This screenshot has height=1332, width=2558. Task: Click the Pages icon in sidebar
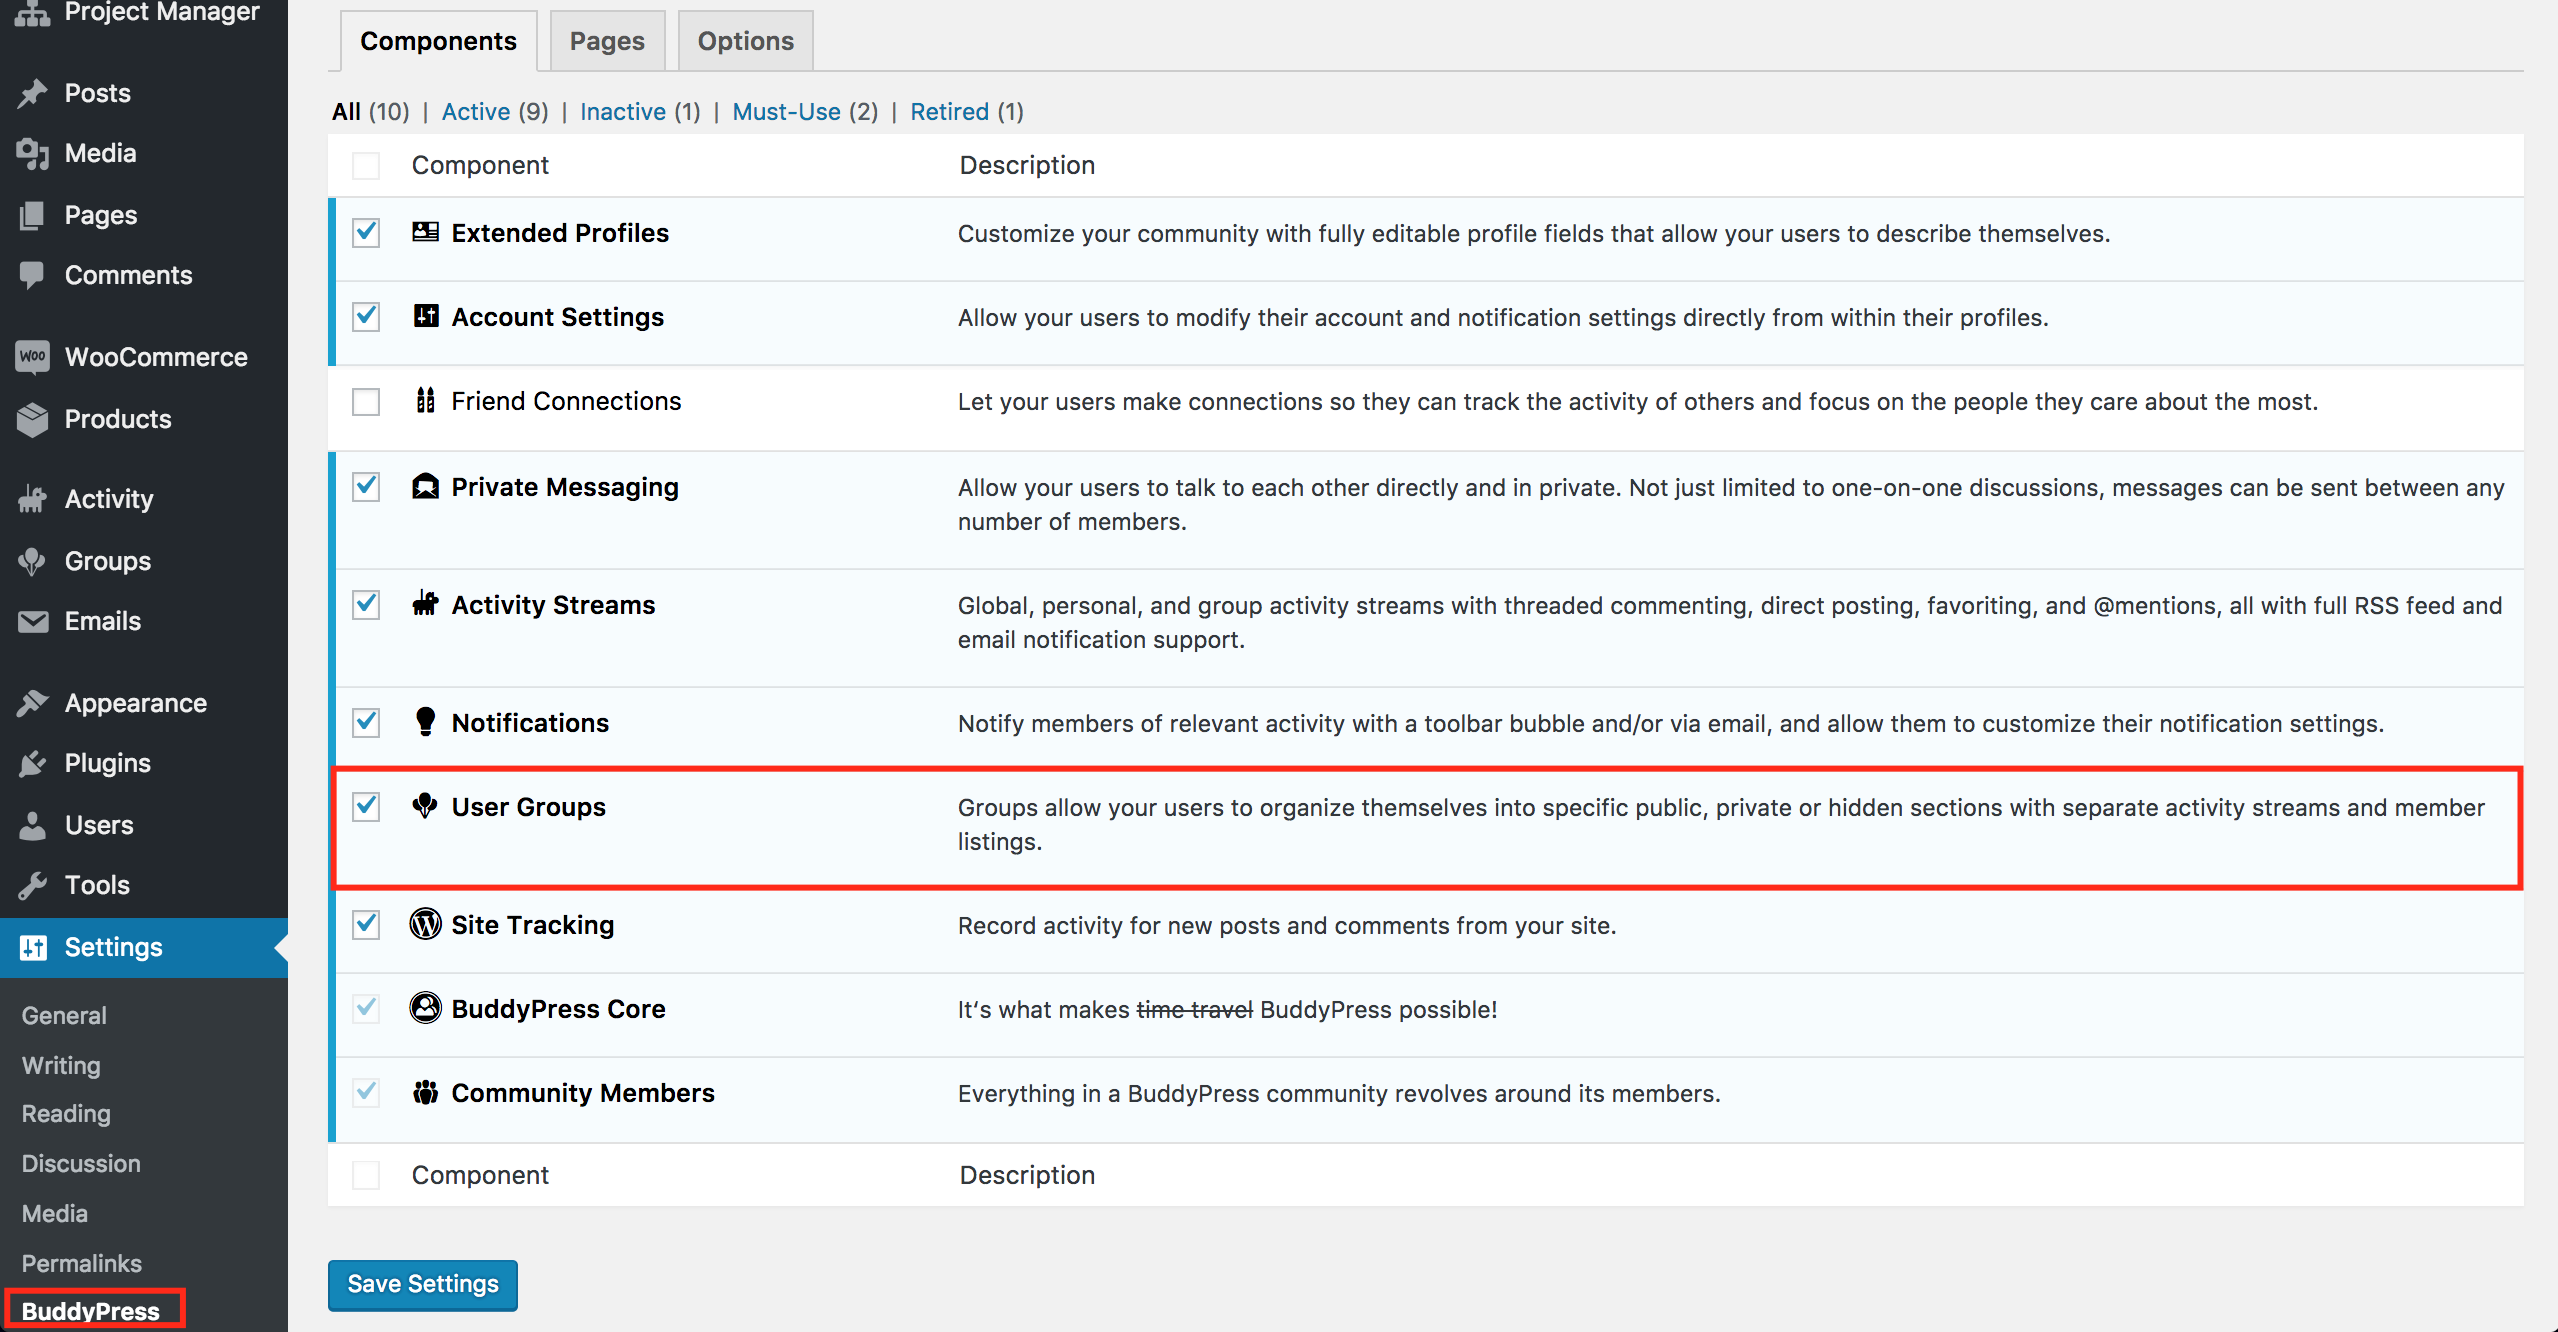(x=32, y=215)
